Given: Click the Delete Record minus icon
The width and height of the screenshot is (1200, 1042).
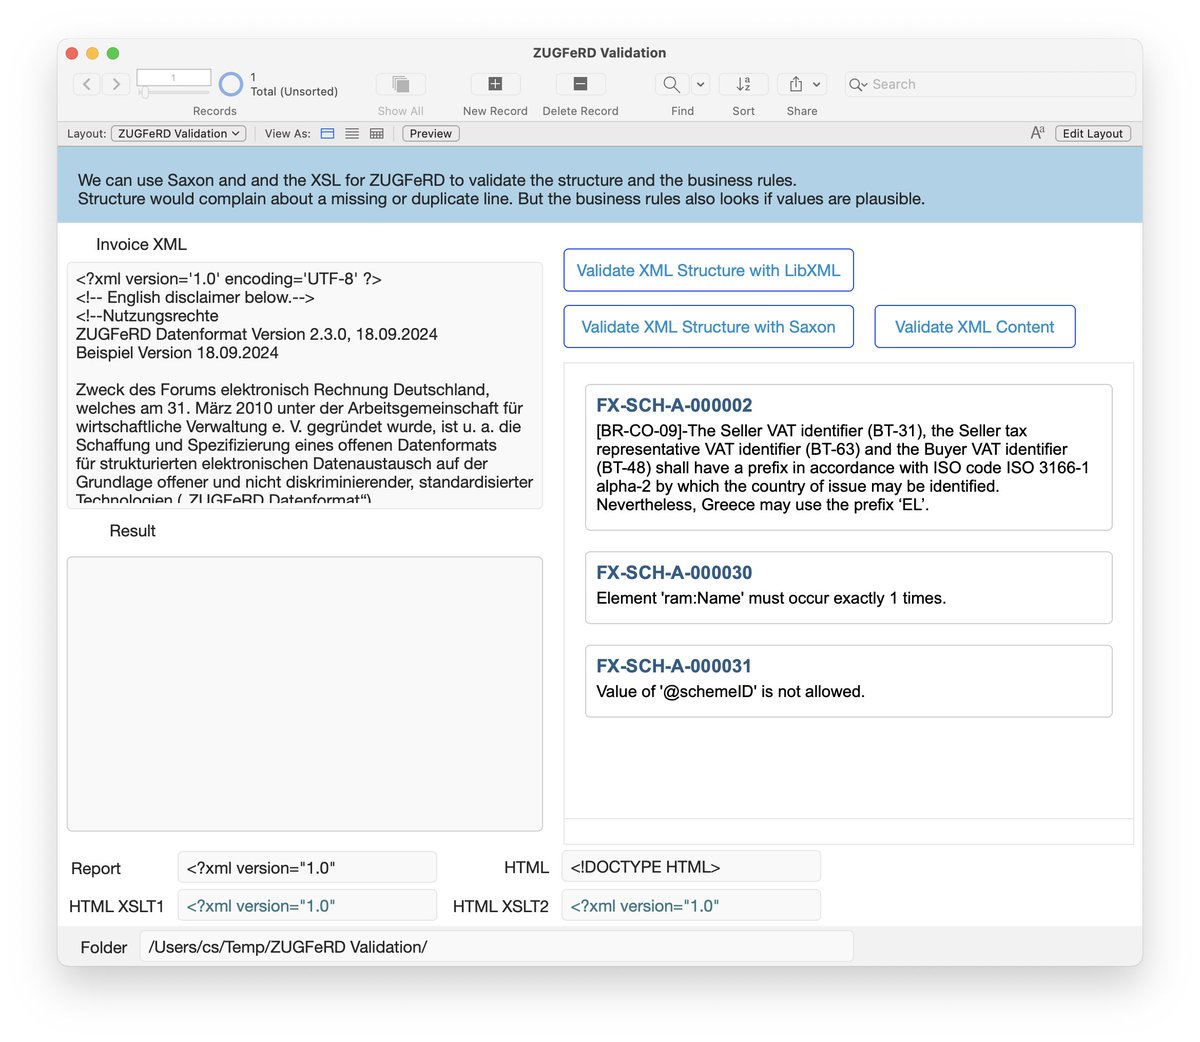Looking at the screenshot, I should tap(580, 84).
